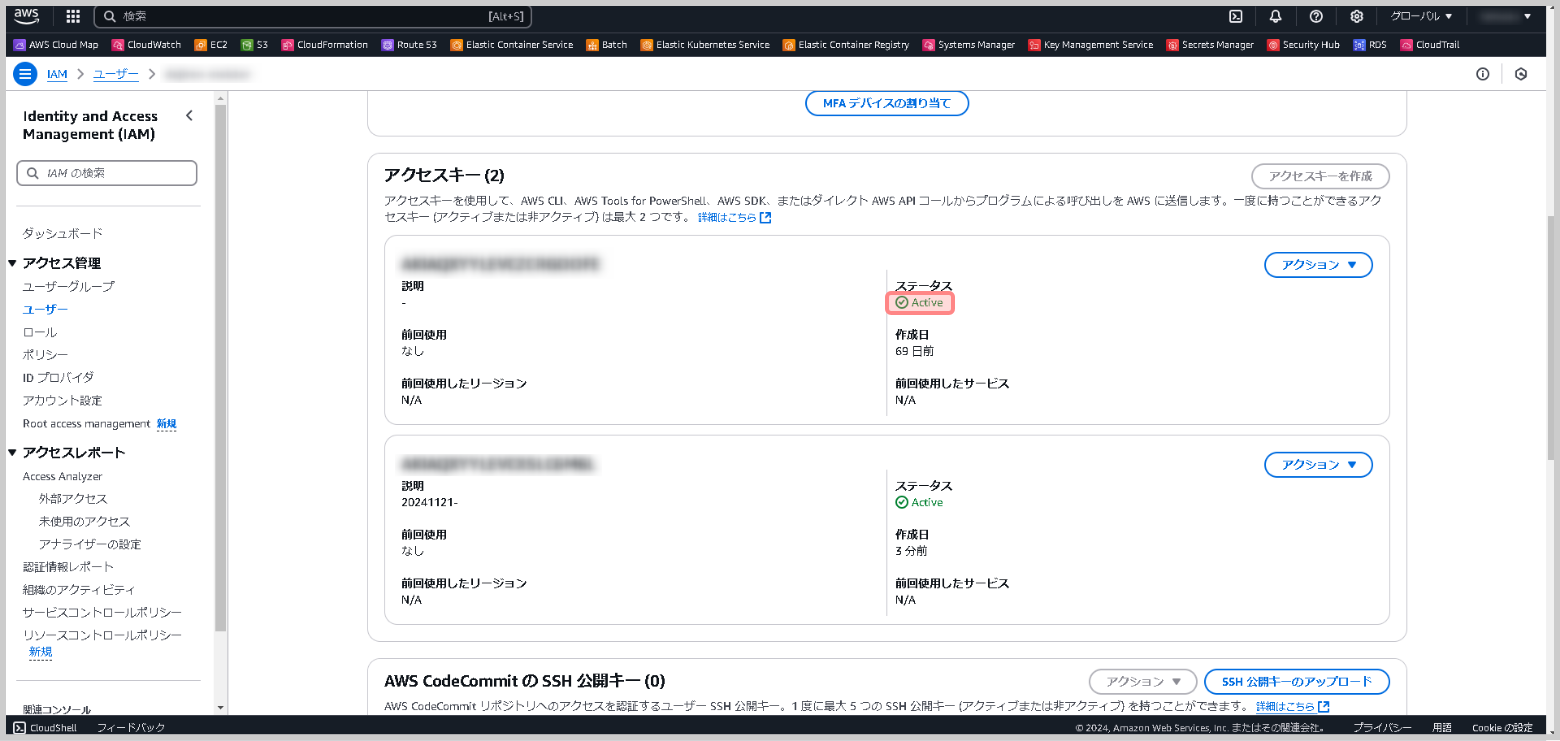
Task: Open the settings gear in top bar
Action: pyautogui.click(x=1357, y=16)
